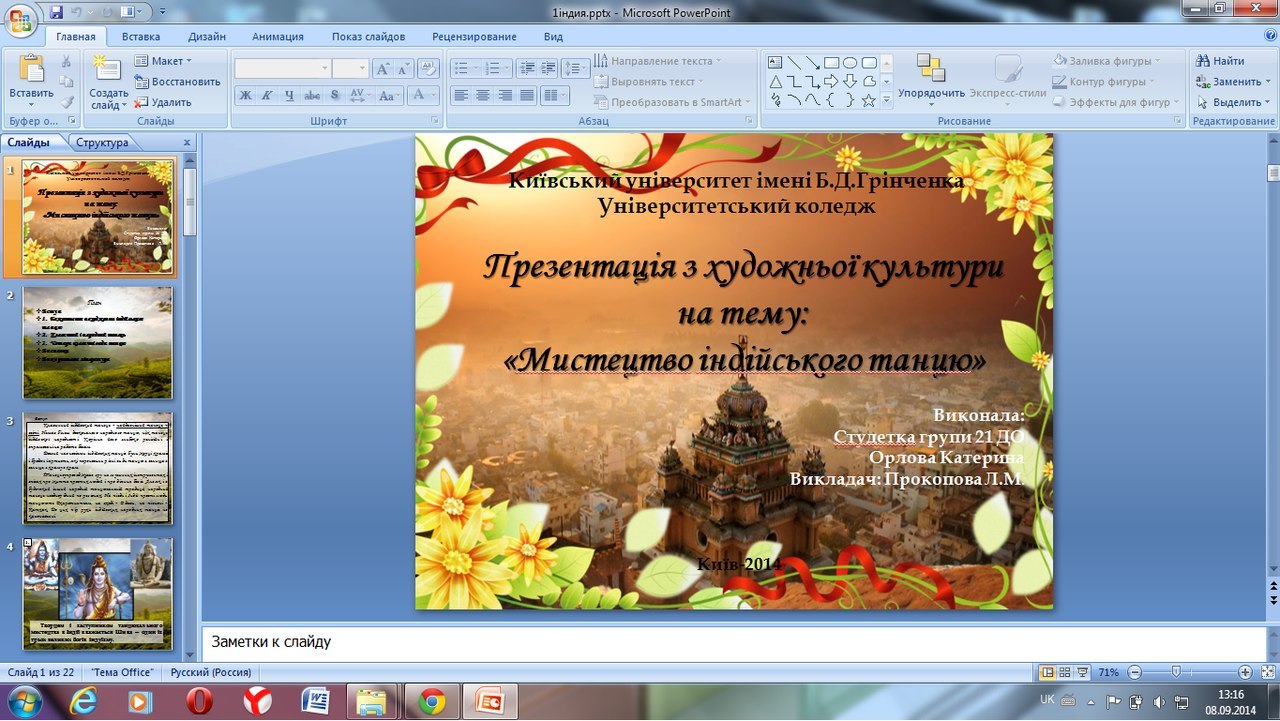Toggle Bold (Ж) formatting
Viewport: 1280px width, 721px height.
pos(245,96)
